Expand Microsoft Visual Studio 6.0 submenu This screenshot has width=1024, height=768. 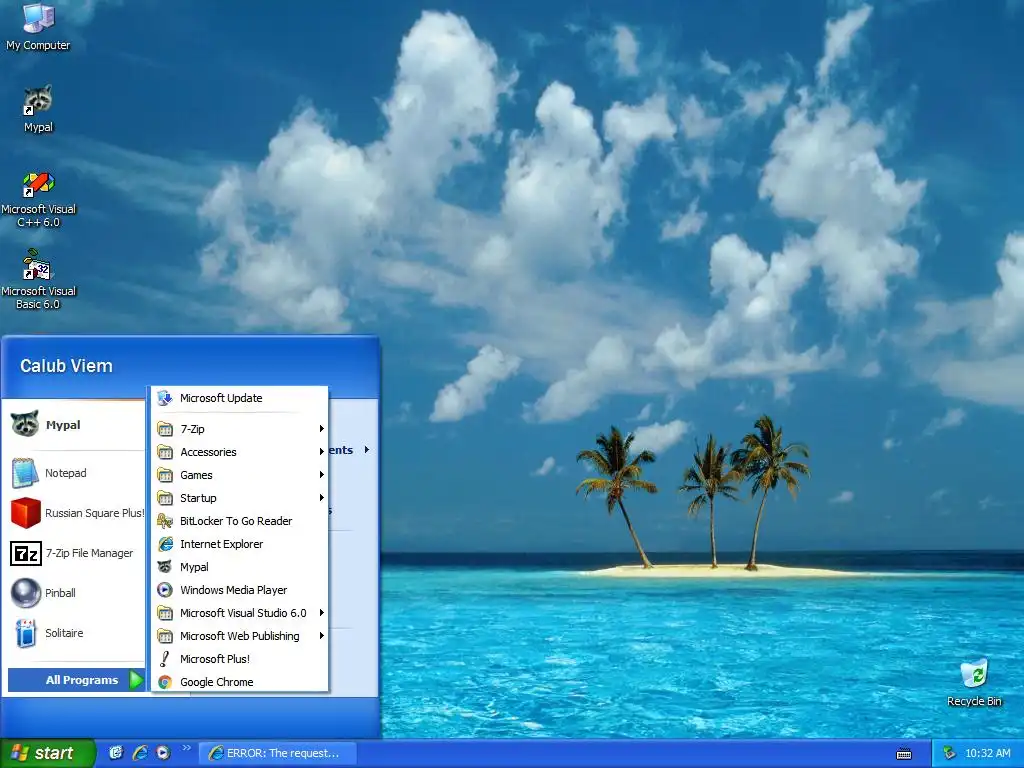click(240, 613)
